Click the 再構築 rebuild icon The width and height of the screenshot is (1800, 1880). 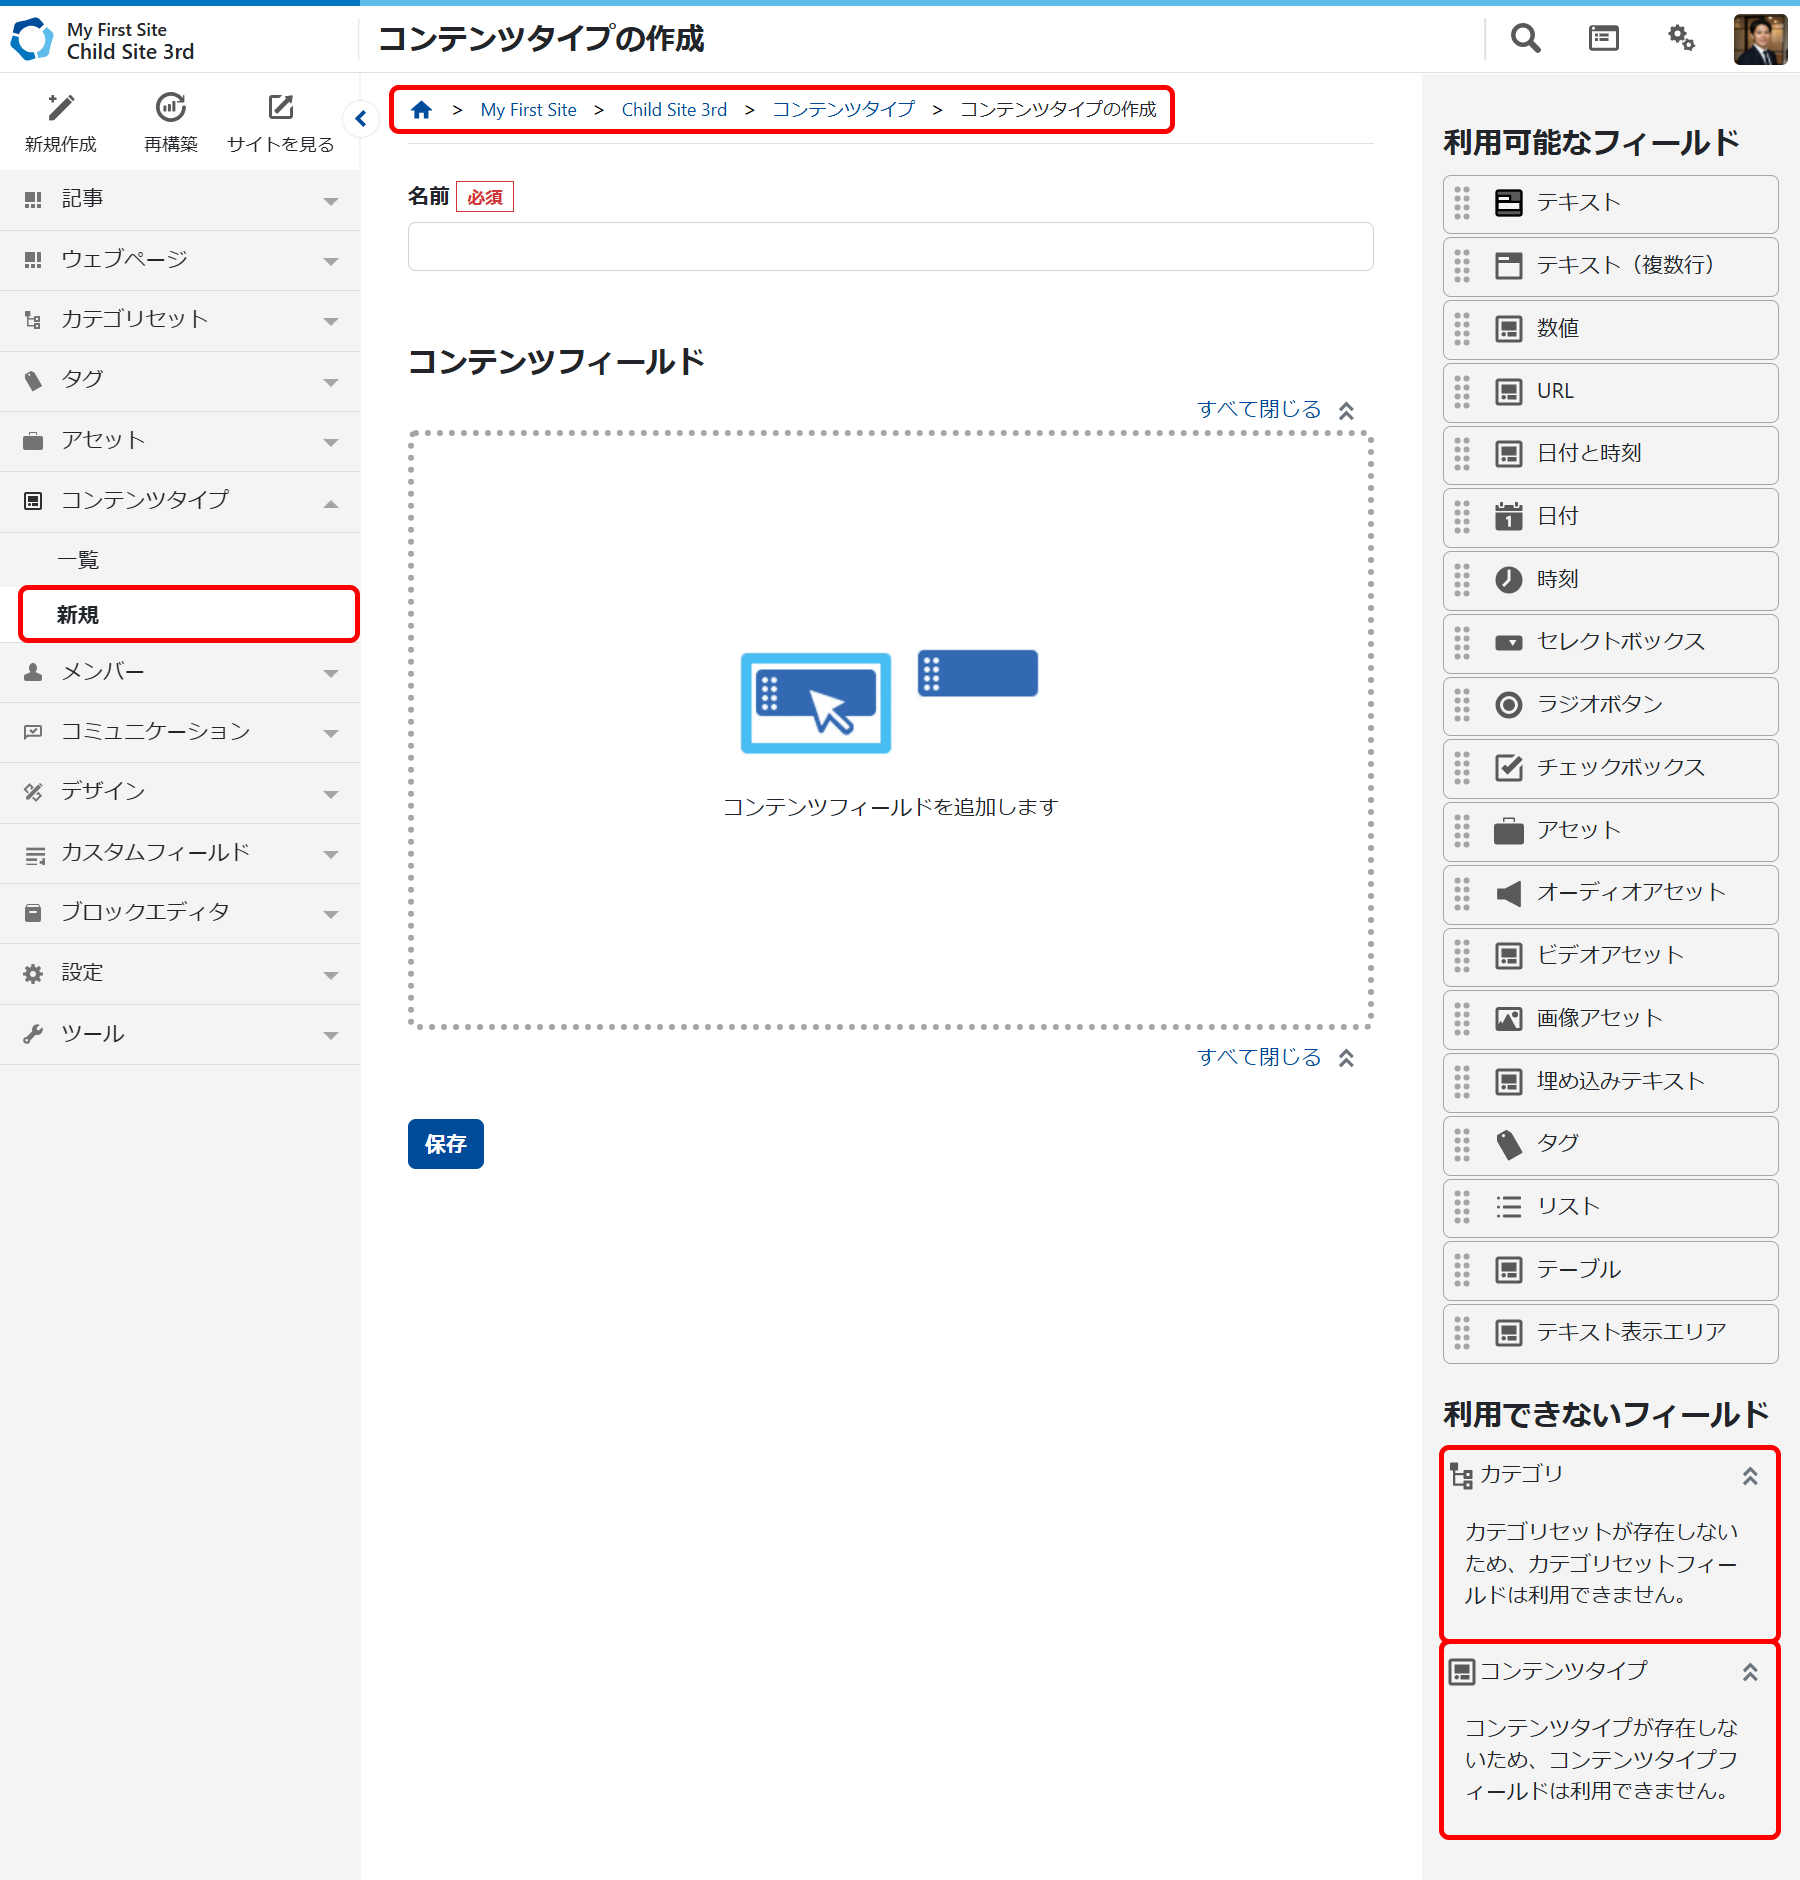(171, 108)
